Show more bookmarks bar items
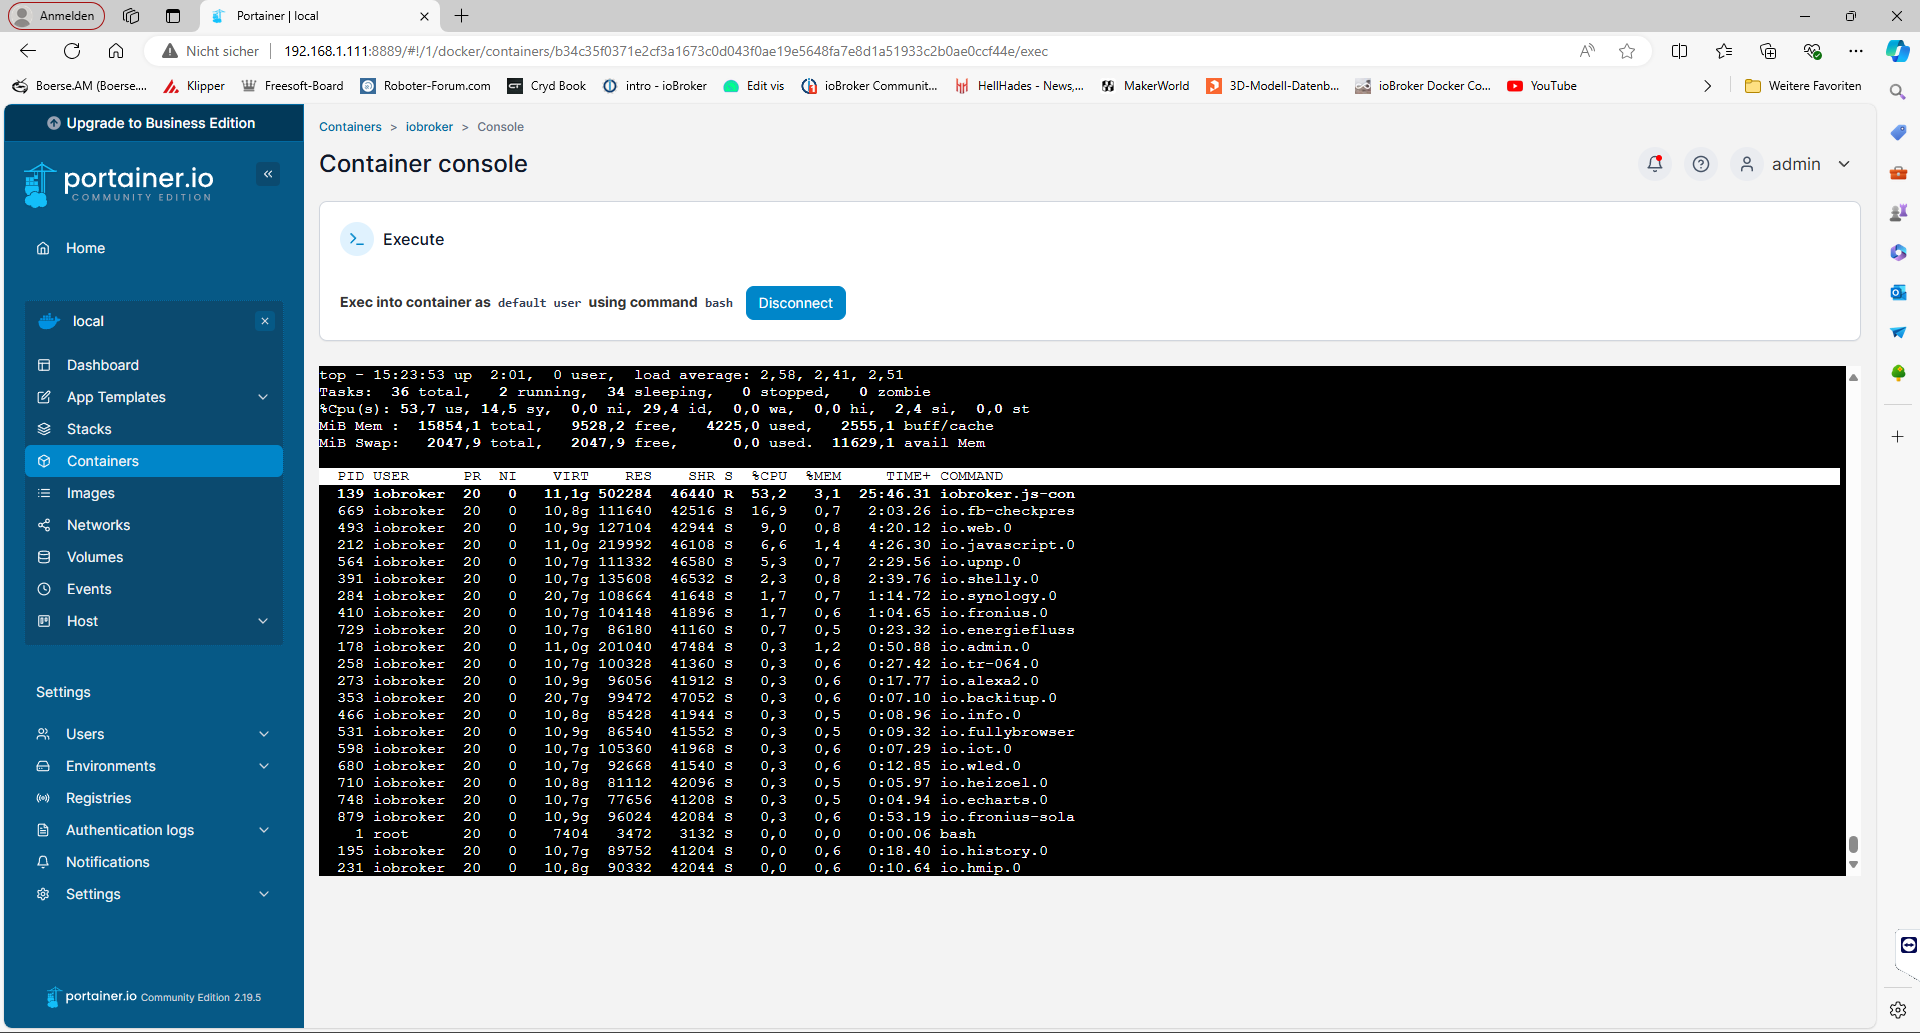 [1707, 86]
